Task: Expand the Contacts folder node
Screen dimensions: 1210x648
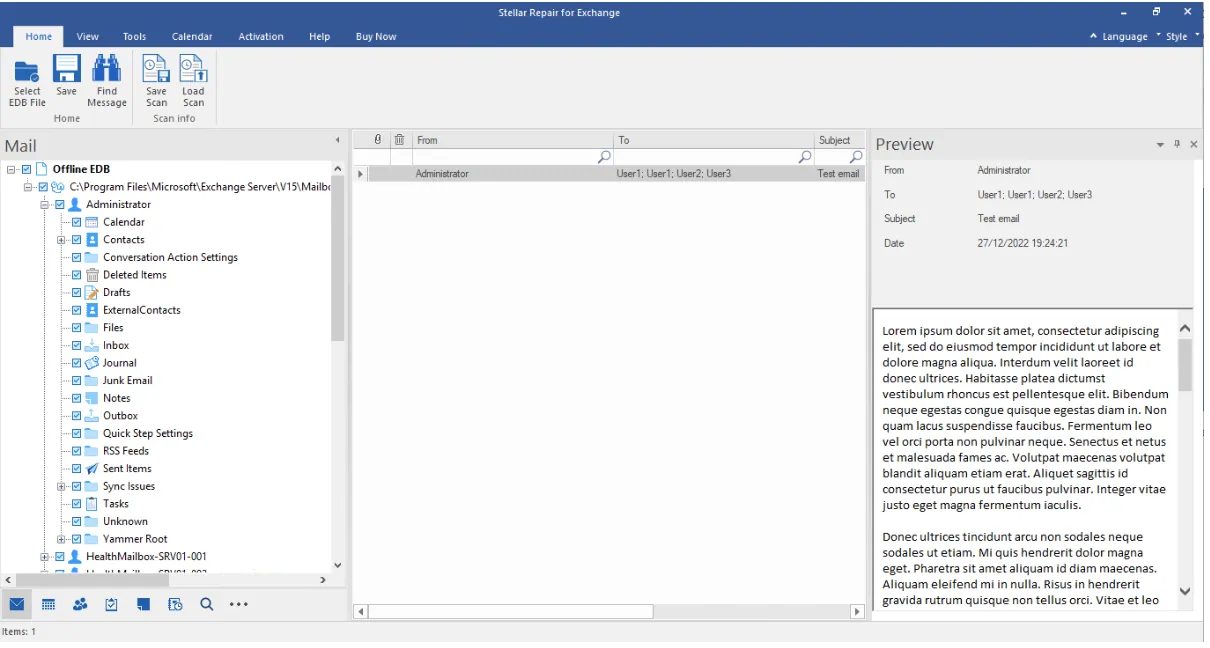Action: coord(61,240)
